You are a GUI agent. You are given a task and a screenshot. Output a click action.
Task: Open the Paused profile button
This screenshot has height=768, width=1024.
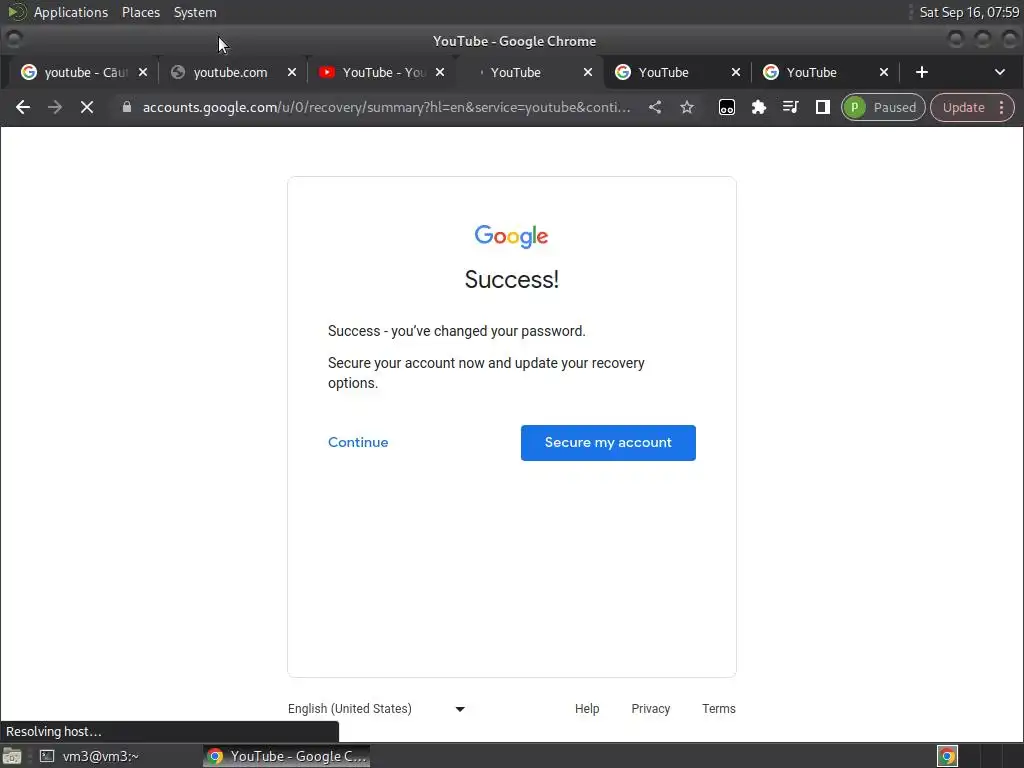883,107
